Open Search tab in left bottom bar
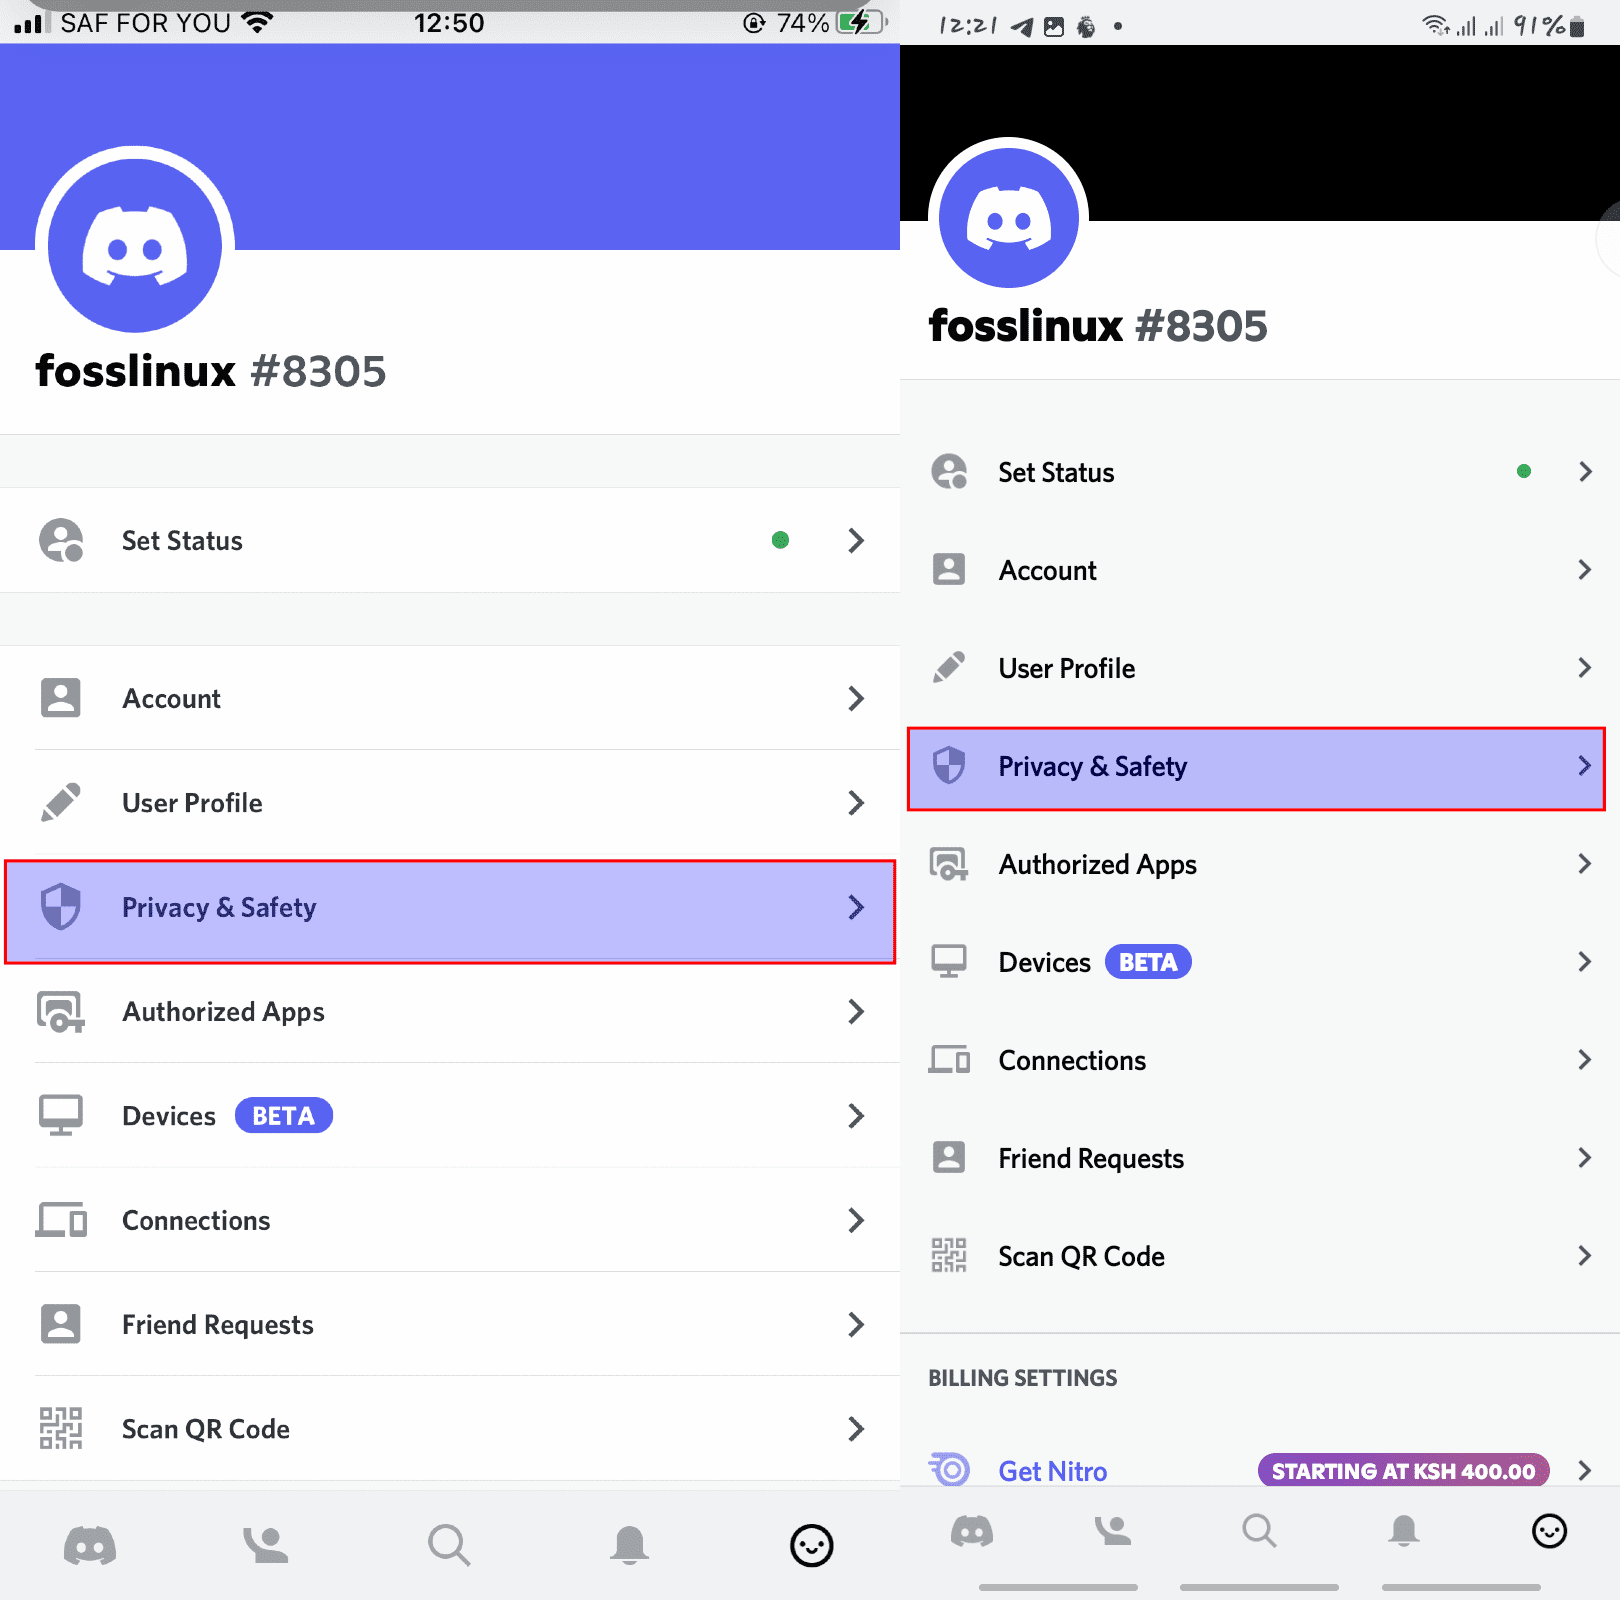The height and width of the screenshot is (1600, 1620). [x=449, y=1546]
